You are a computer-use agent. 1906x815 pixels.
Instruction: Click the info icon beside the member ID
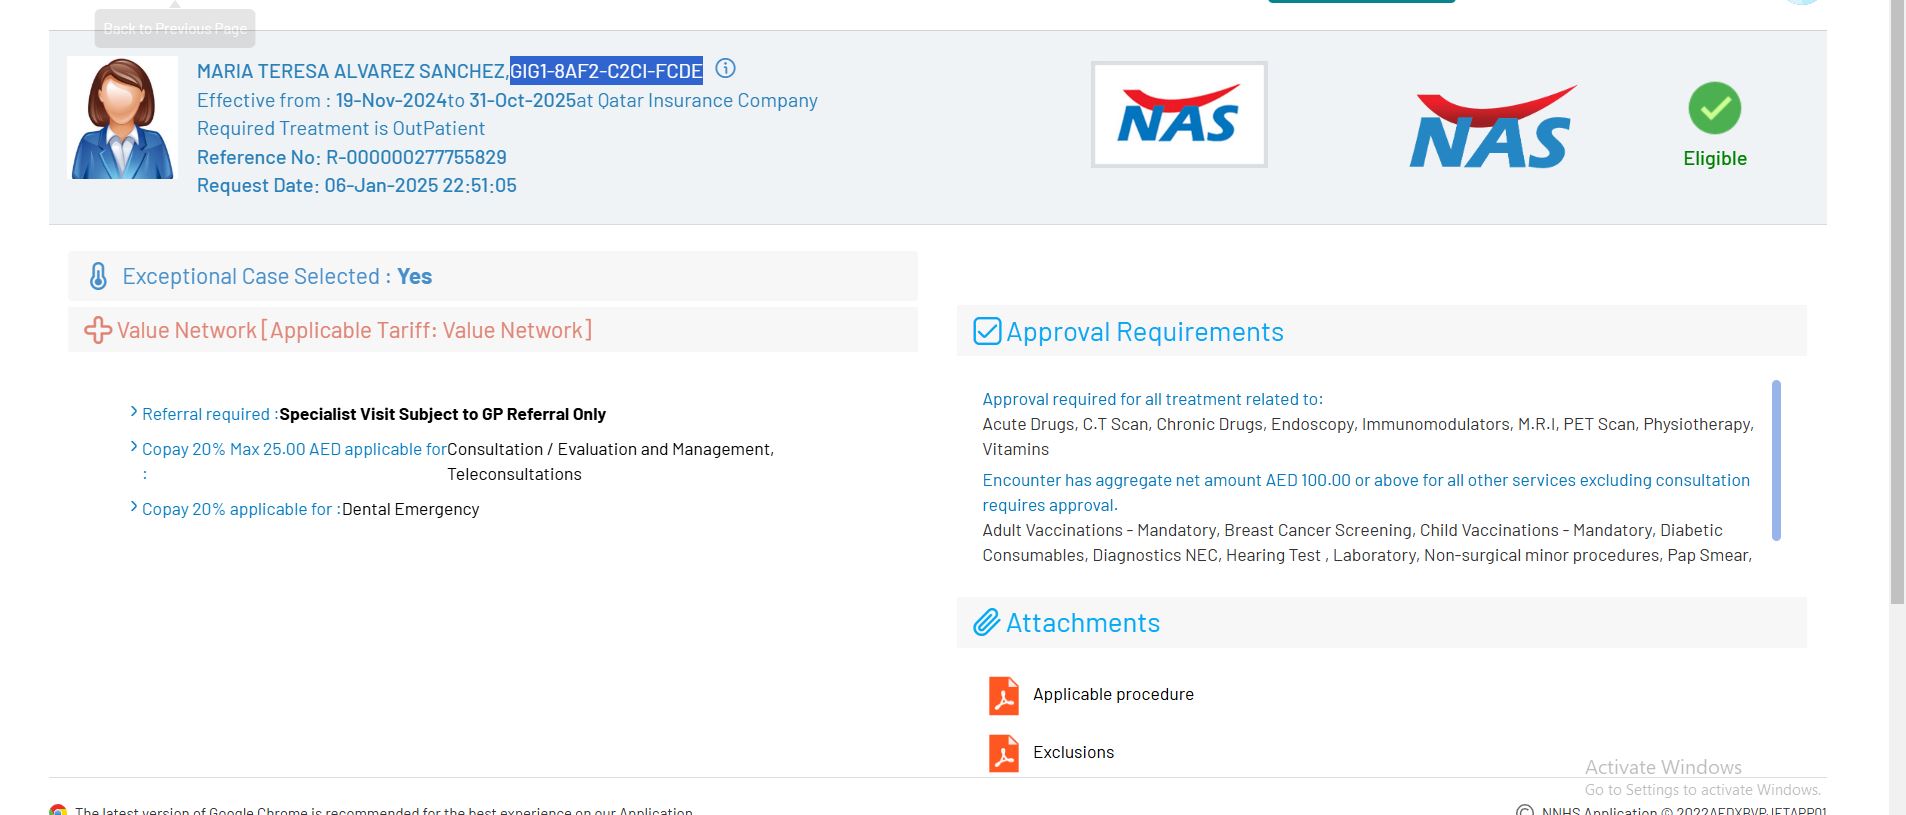coord(726,69)
